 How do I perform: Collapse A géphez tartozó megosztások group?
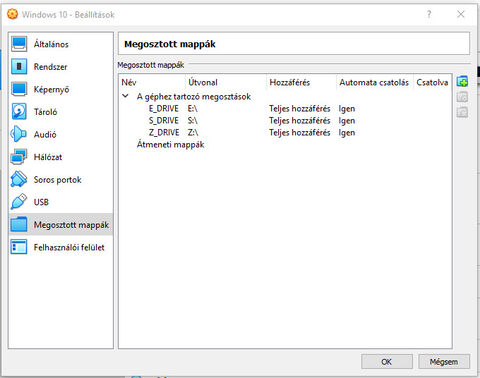tap(125, 96)
